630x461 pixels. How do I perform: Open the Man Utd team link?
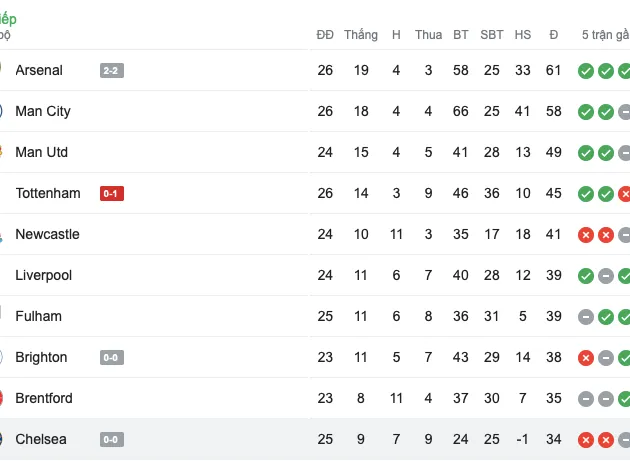(42, 153)
